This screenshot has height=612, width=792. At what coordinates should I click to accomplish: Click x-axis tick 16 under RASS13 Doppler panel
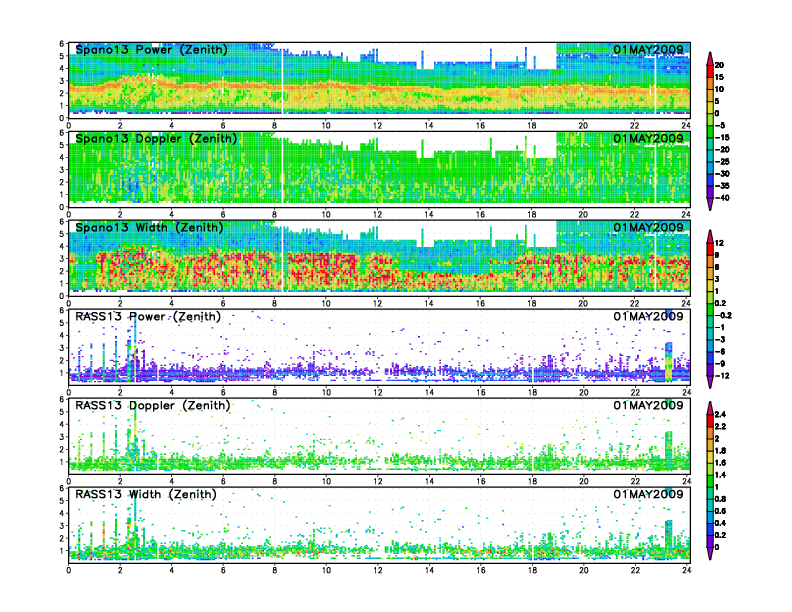point(480,481)
